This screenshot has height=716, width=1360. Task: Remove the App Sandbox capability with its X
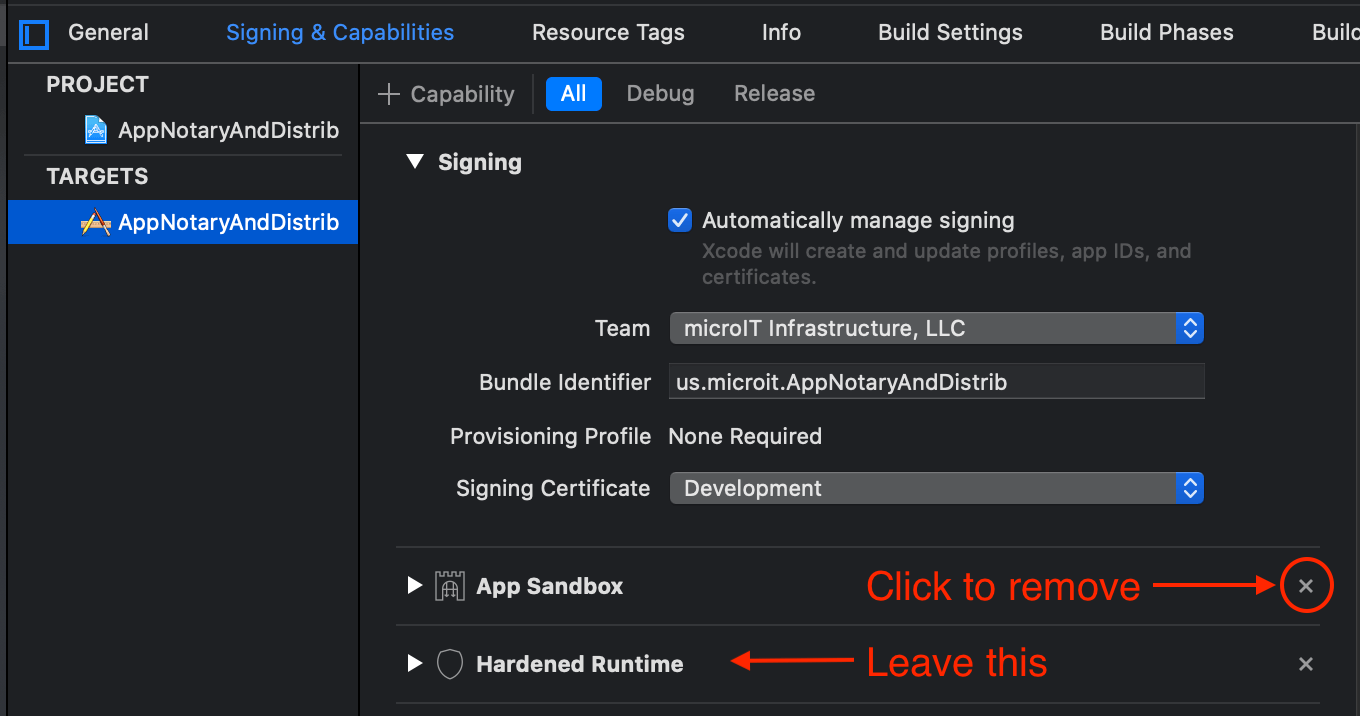pyautogui.click(x=1306, y=585)
